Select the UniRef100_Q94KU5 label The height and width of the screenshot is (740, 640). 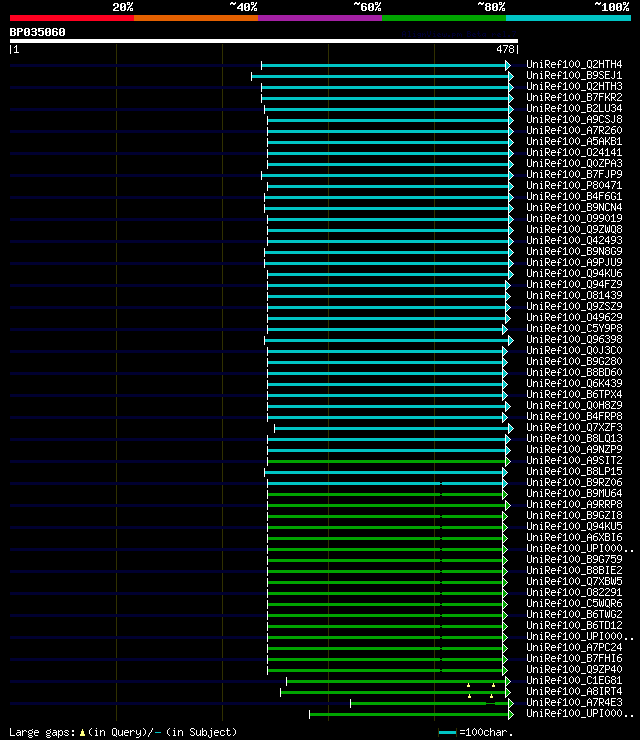574,526
